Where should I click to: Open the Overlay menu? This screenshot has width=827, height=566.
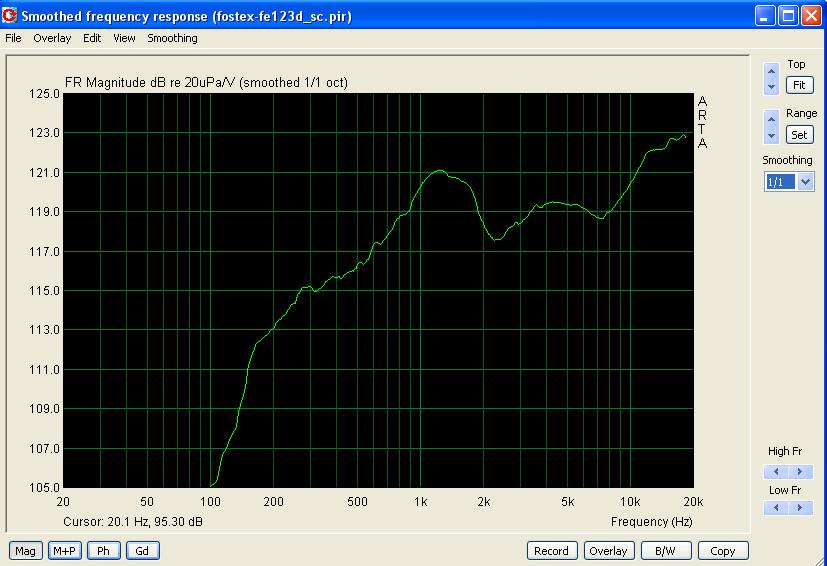(x=52, y=38)
